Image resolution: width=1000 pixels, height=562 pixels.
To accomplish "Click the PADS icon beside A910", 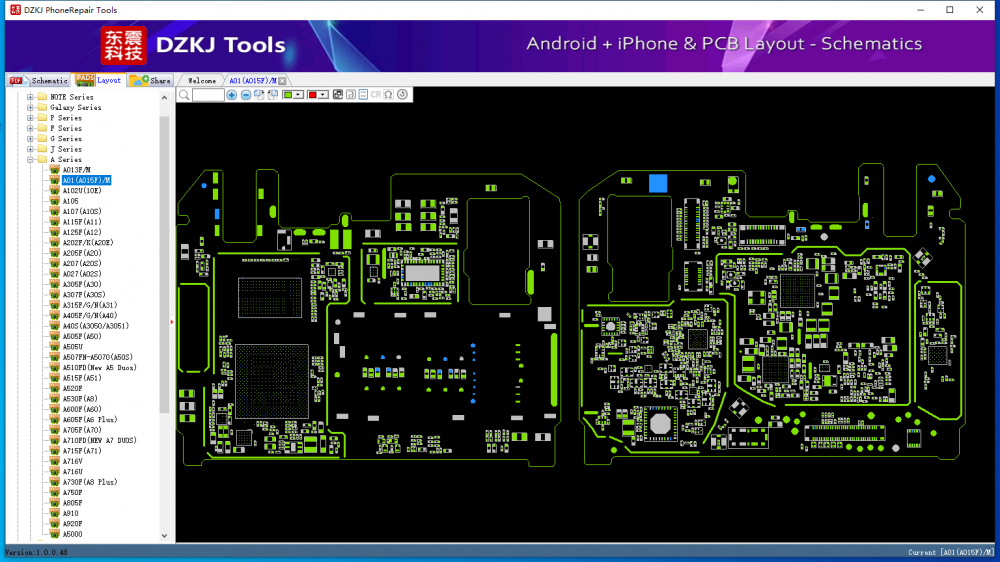I will pos(55,514).
